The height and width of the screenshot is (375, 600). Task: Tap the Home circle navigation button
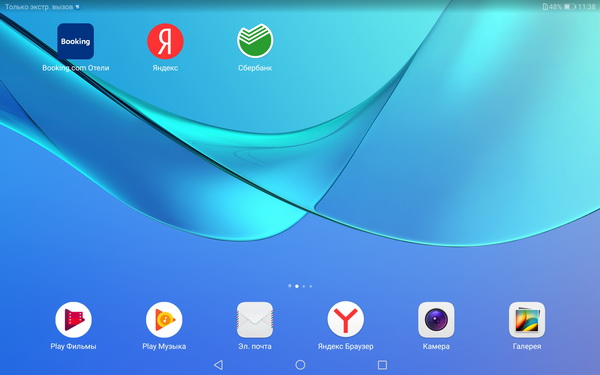[300, 365]
